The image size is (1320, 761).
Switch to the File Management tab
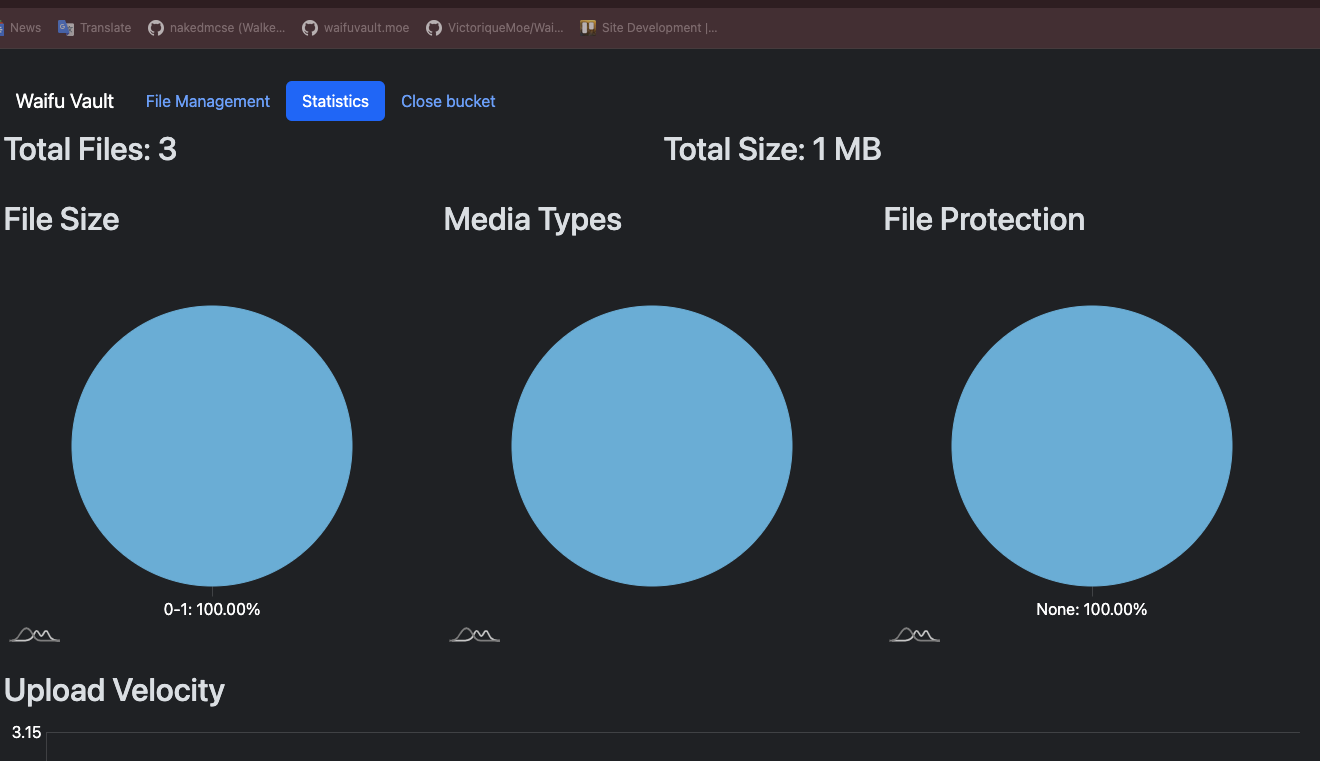coord(208,101)
